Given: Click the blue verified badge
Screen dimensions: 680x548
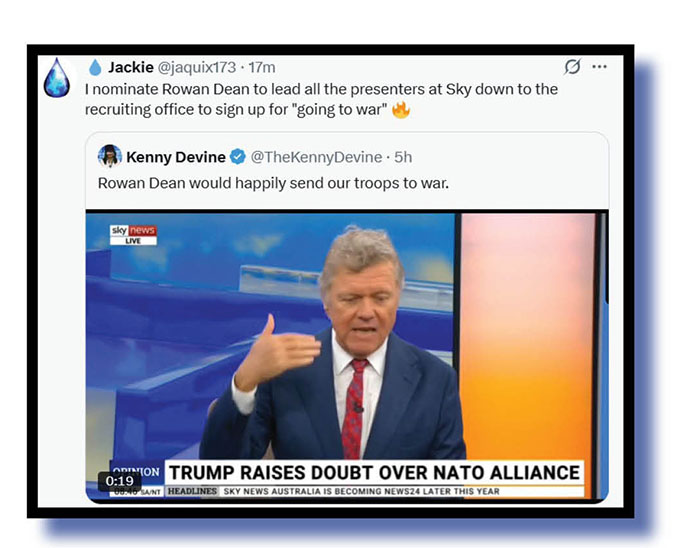Looking at the screenshot, I should coord(238,157).
